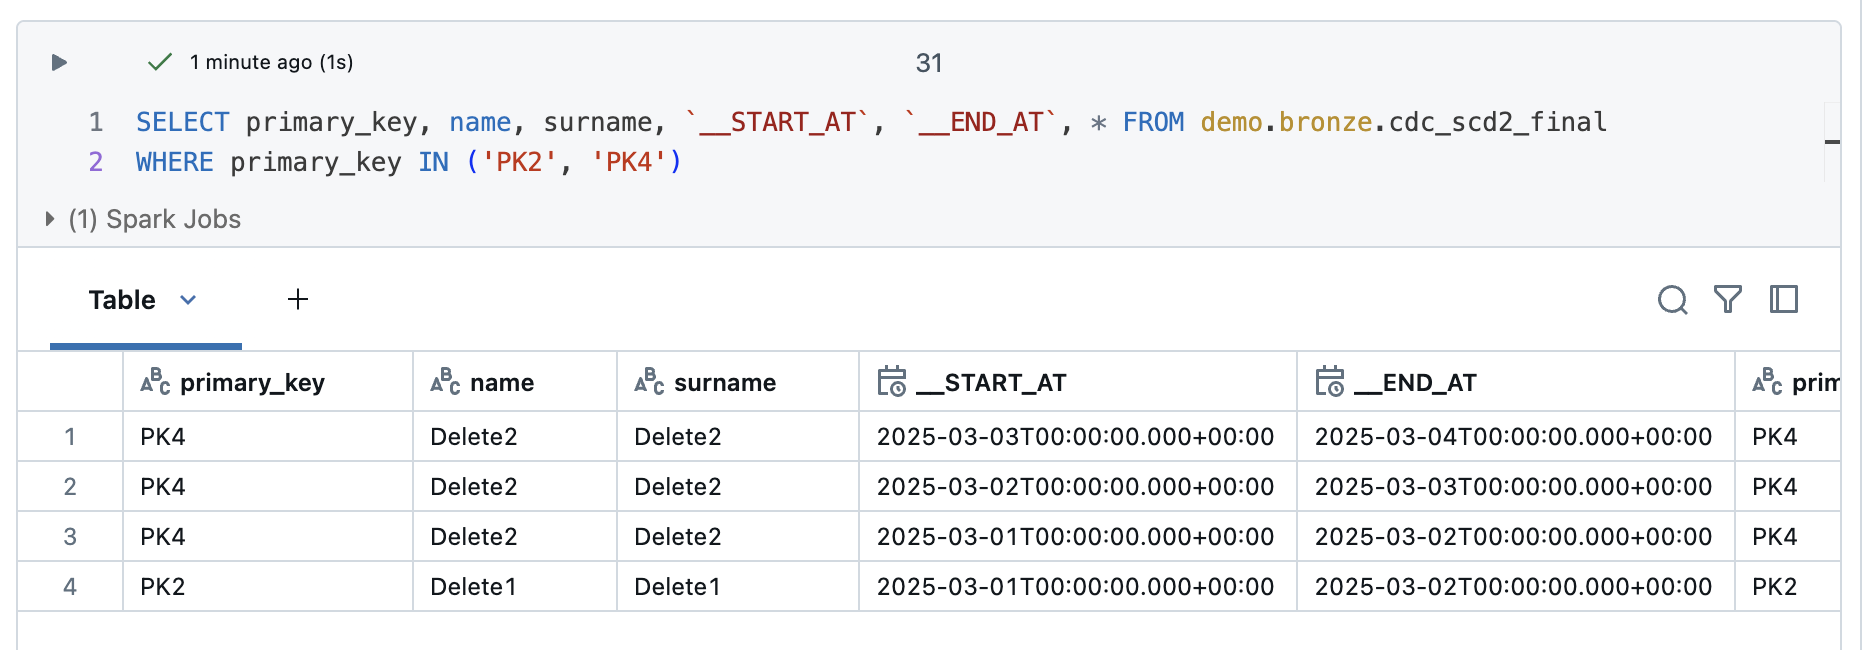
Task: Click the string type icon beside surname
Action: pyautogui.click(x=650, y=382)
